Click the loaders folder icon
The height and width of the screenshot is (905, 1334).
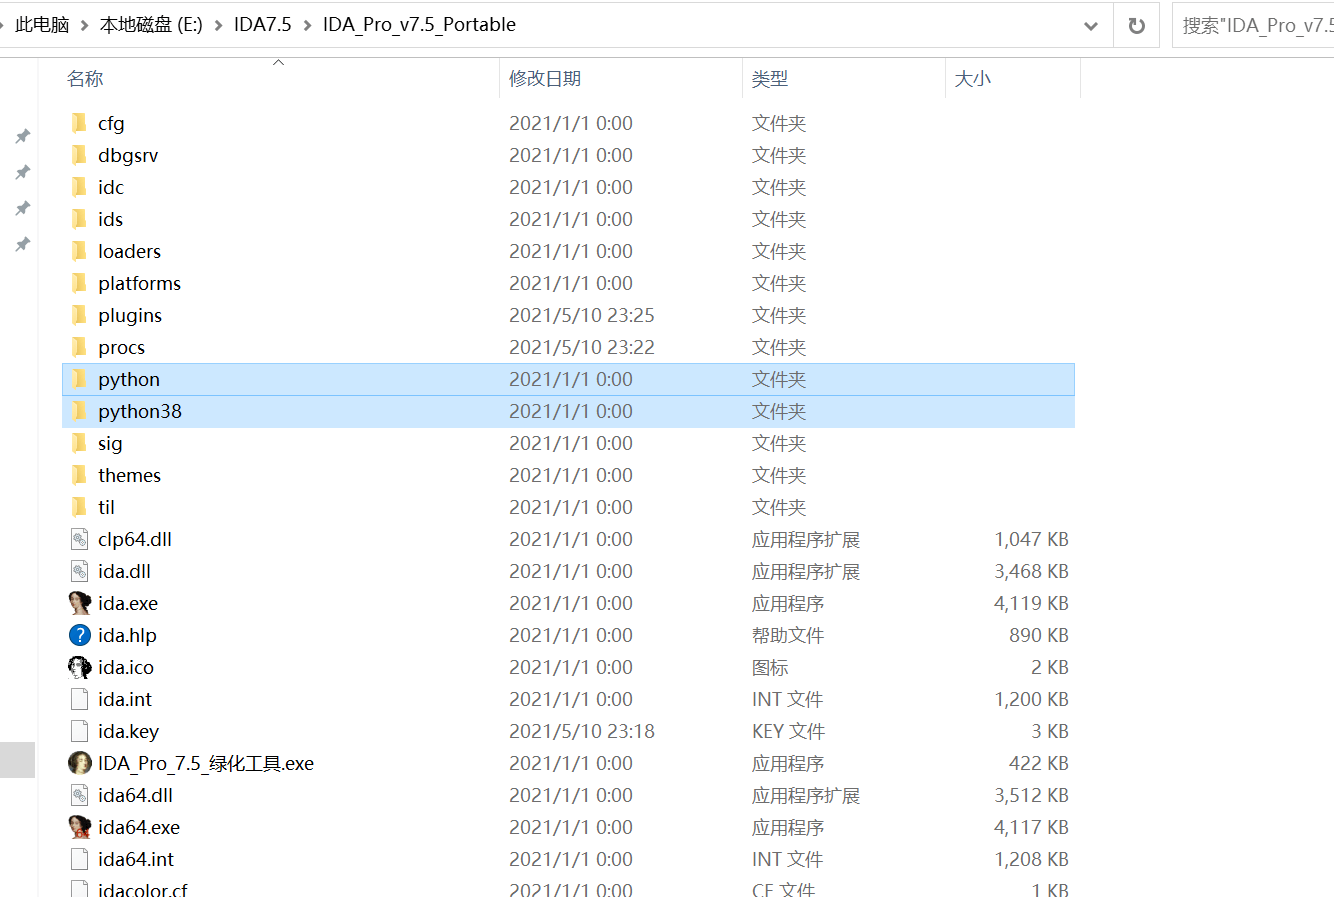pos(80,251)
